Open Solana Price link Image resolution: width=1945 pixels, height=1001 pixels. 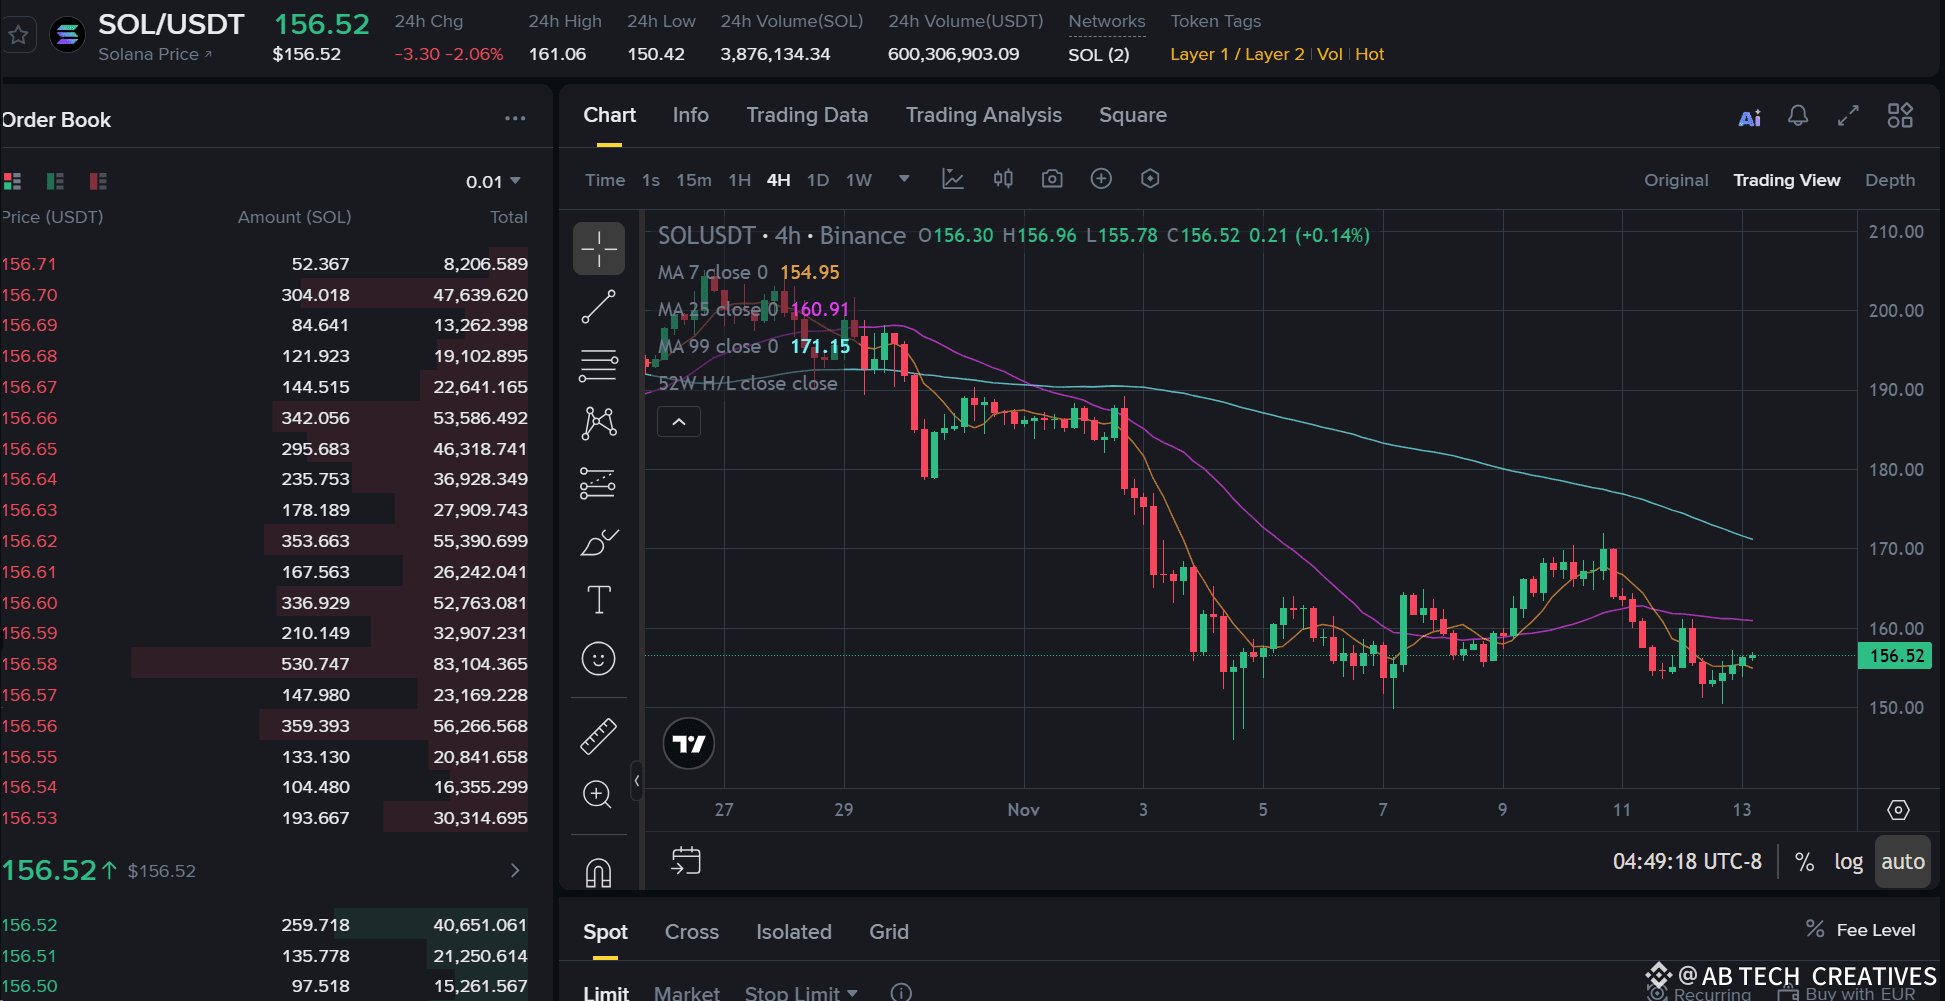point(155,54)
